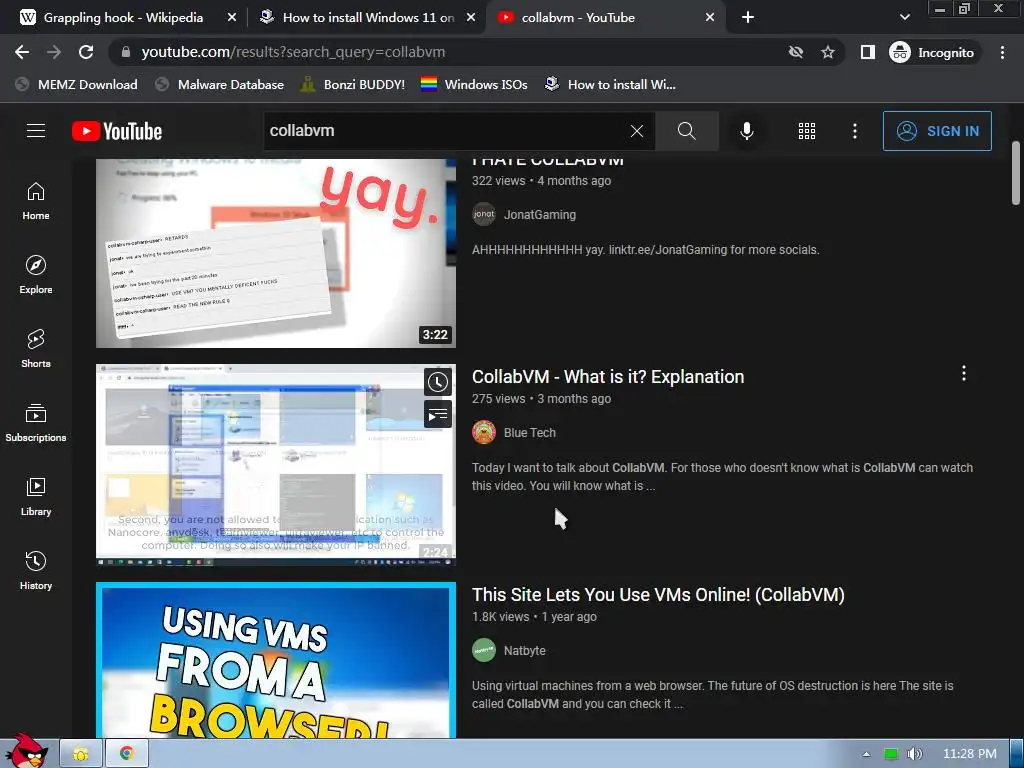Image resolution: width=1024 pixels, height=768 pixels.
Task: Go back in browser
Action: point(22,52)
